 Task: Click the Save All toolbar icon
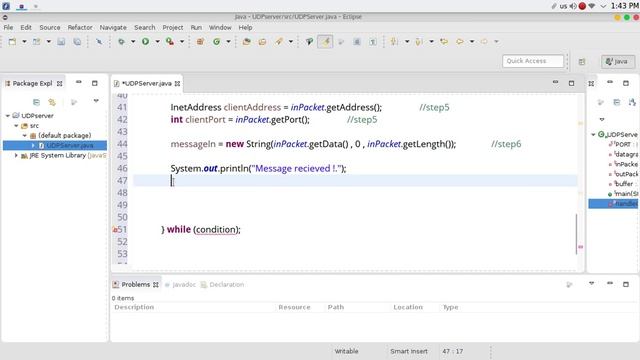[77, 42]
